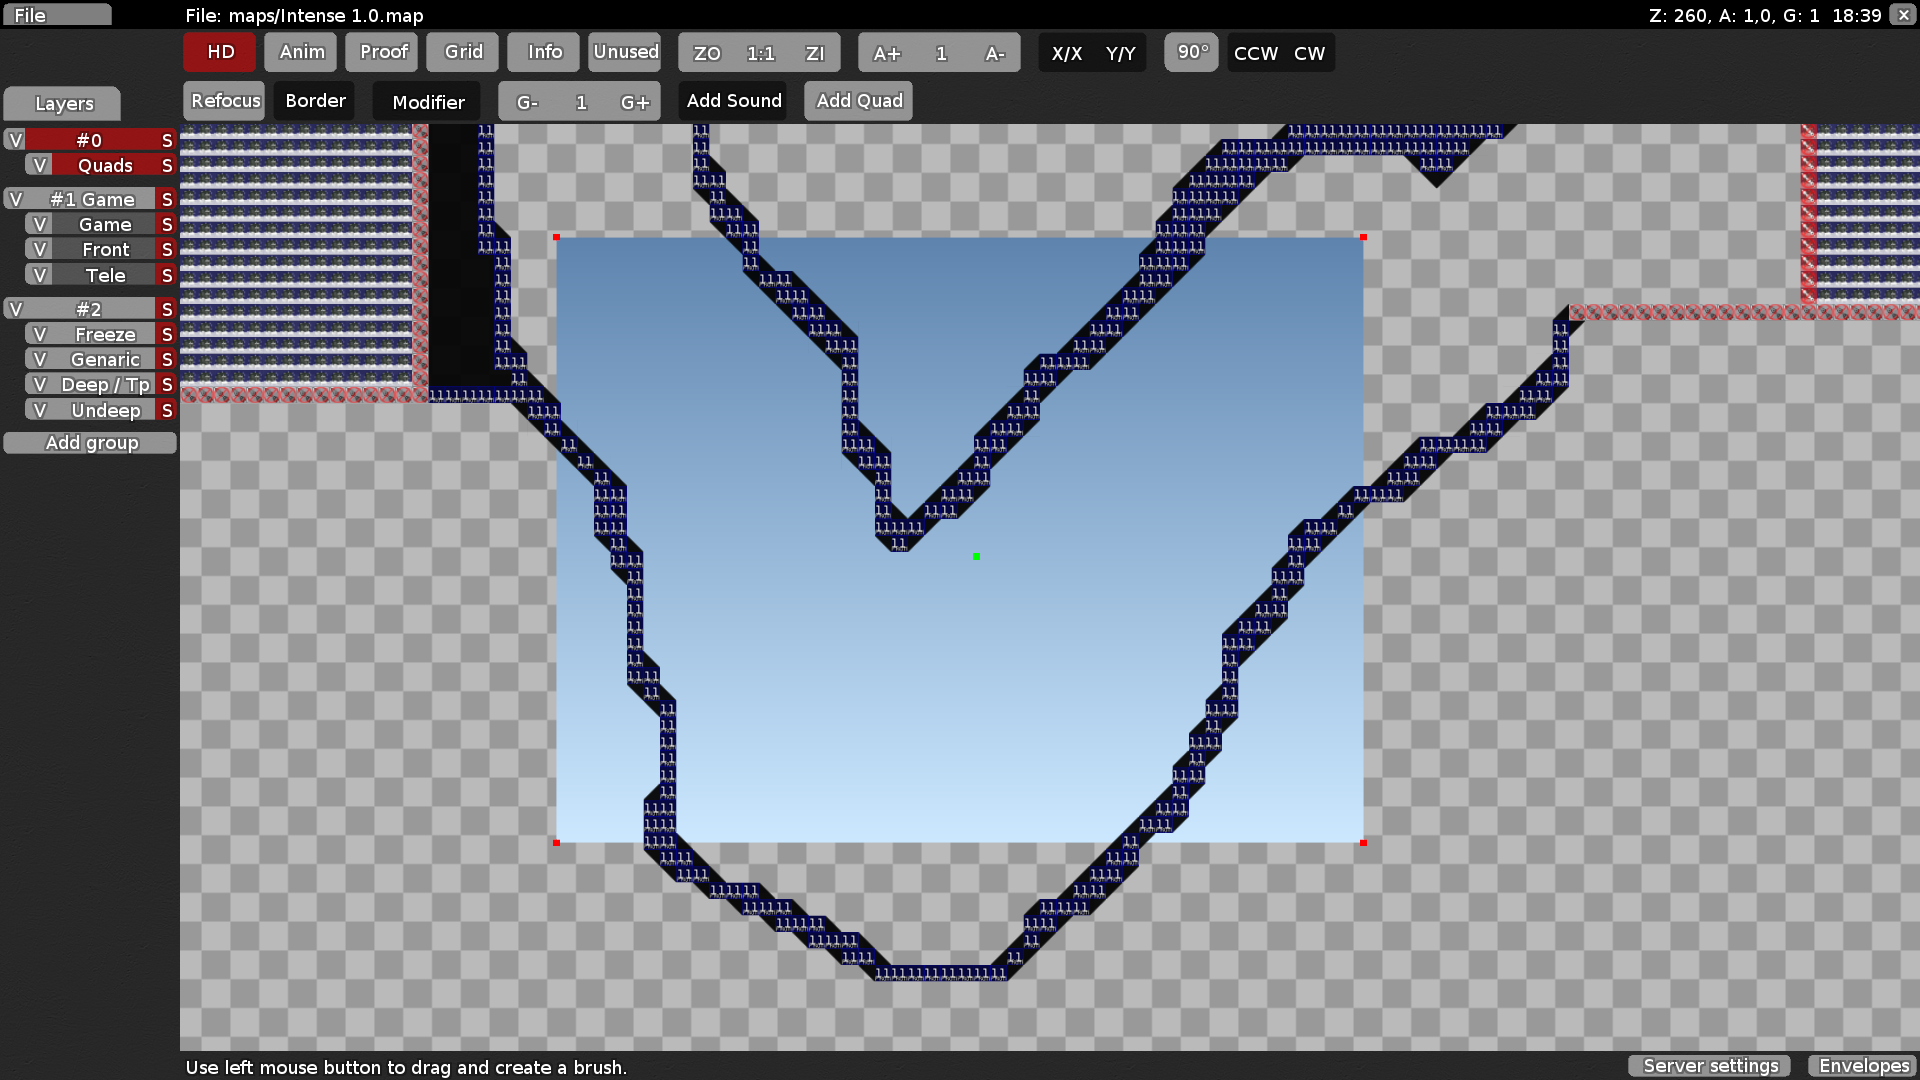Flip vertically with the Y/Y button

[1120, 53]
